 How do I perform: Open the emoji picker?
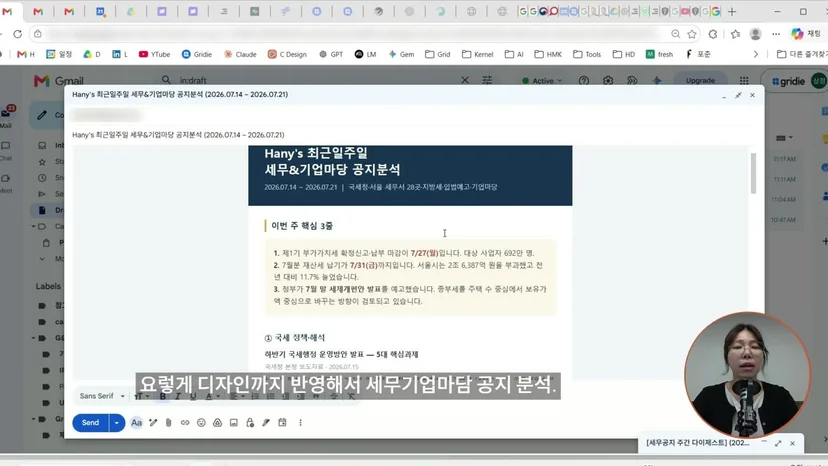[201, 423]
